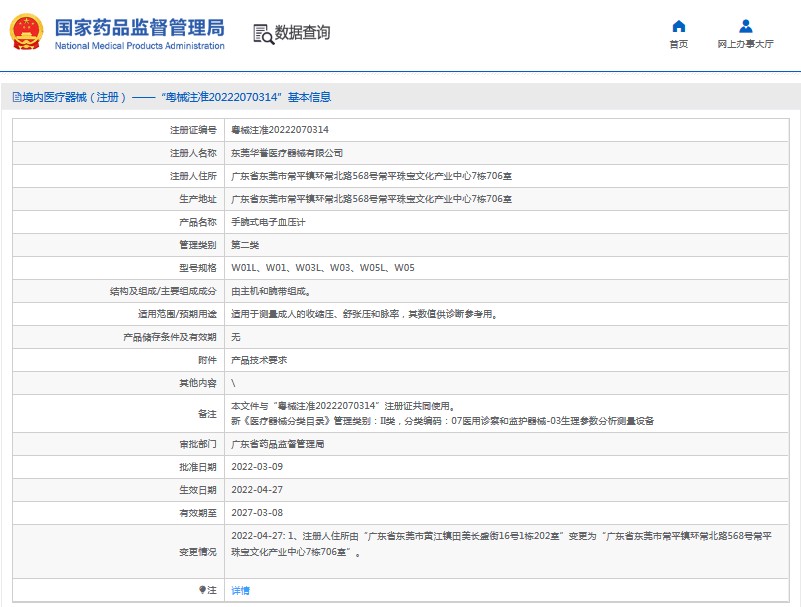The height and width of the screenshot is (607, 801).
Task: Click the approval date 2022-03-09
Action: [257, 467]
